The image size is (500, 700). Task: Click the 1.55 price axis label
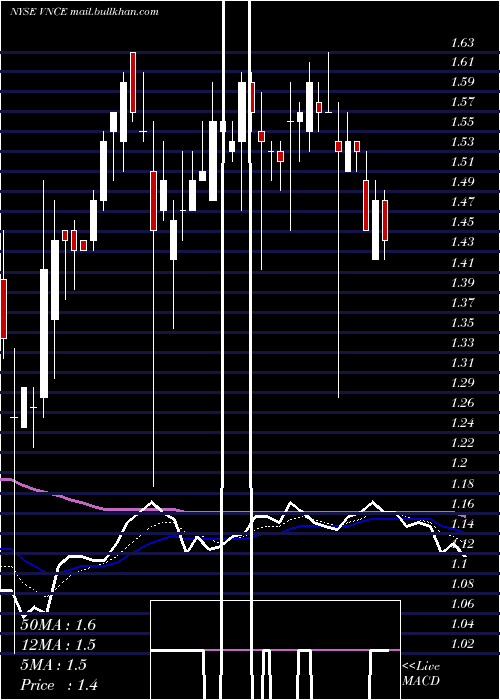(462, 122)
